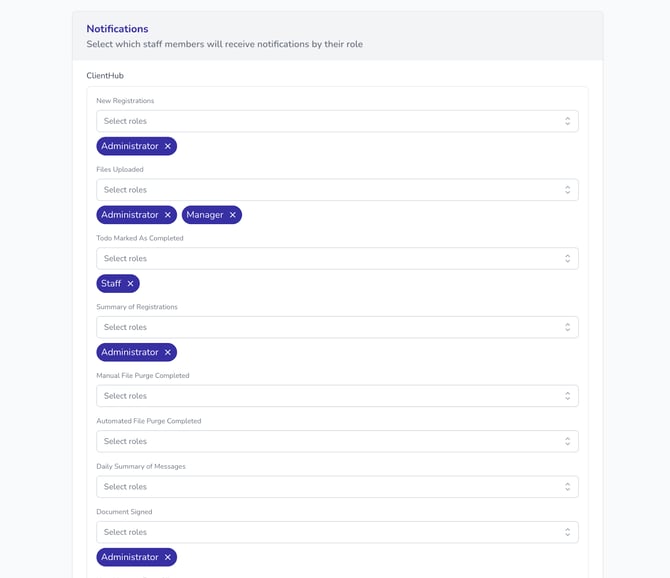Viewport: 670px width, 578px height.
Task: Open Daily Summary of Messages roles dropdown
Action: pos(330,487)
